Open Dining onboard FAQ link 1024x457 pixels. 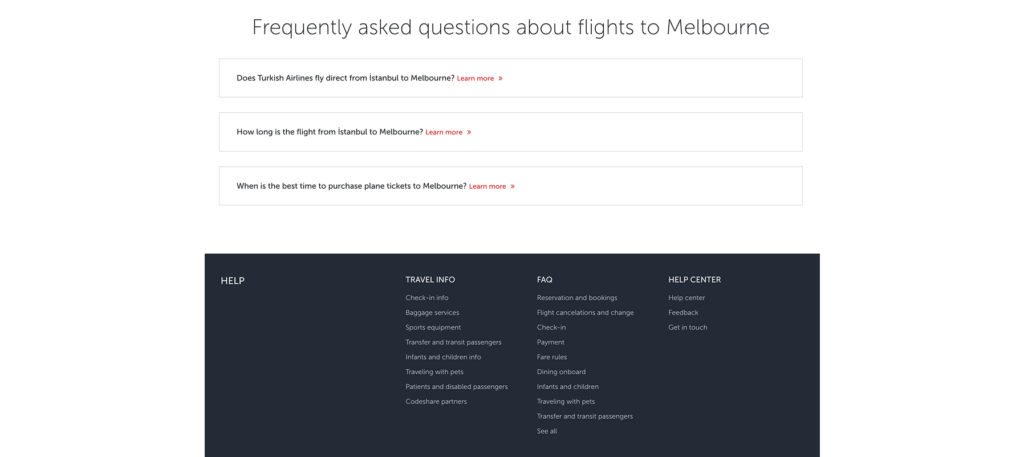click(561, 372)
